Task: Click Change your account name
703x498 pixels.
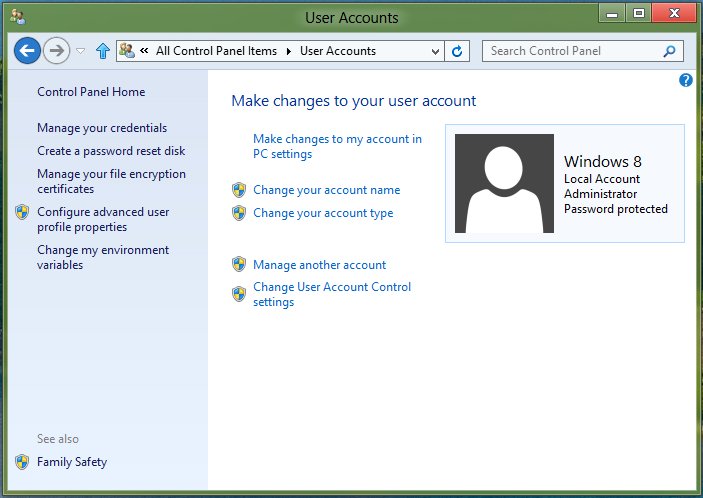Action: [x=326, y=190]
